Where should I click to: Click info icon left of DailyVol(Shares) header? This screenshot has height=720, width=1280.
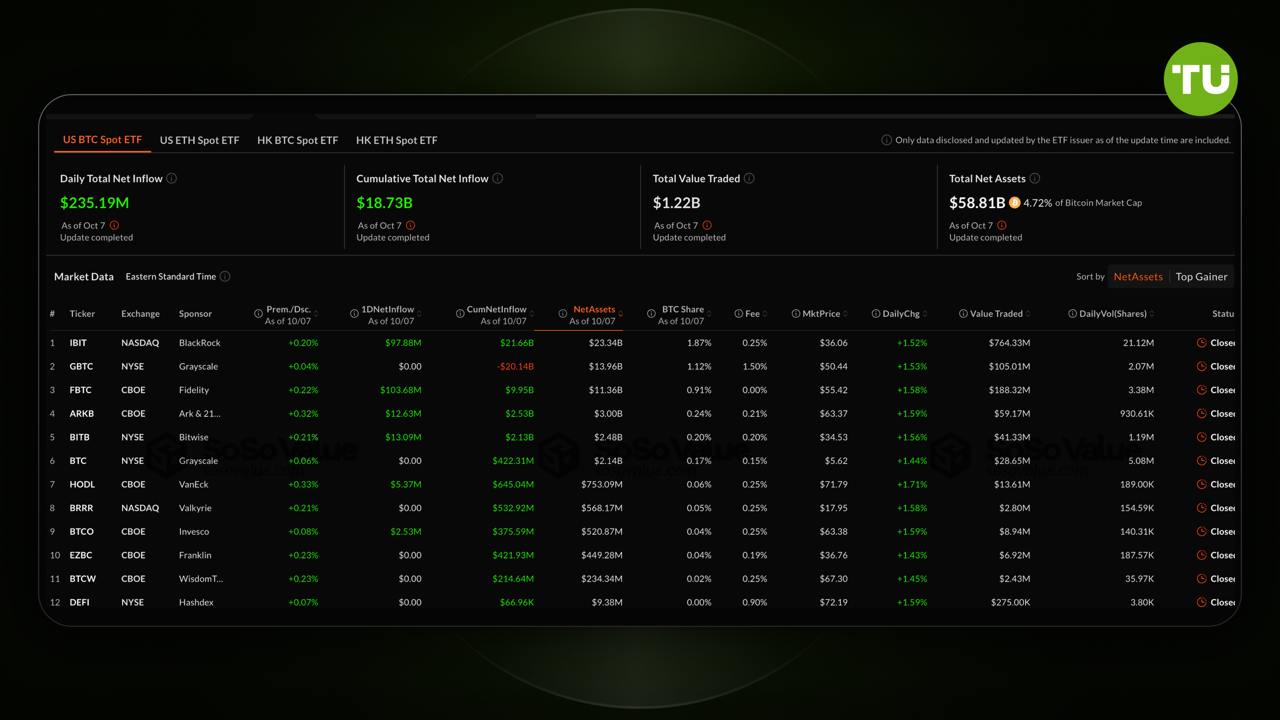pyautogui.click(x=1072, y=314)
